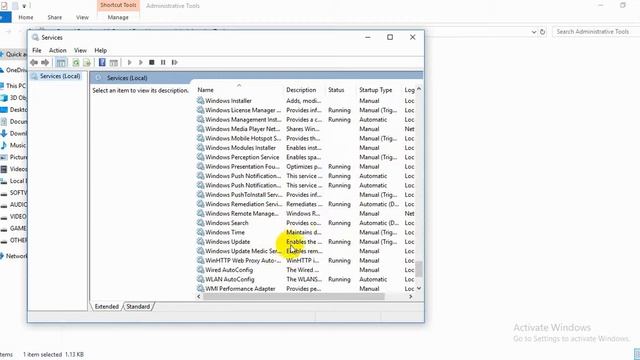
Task: Sort by the Description column header
Action: (x=304, y=90)
